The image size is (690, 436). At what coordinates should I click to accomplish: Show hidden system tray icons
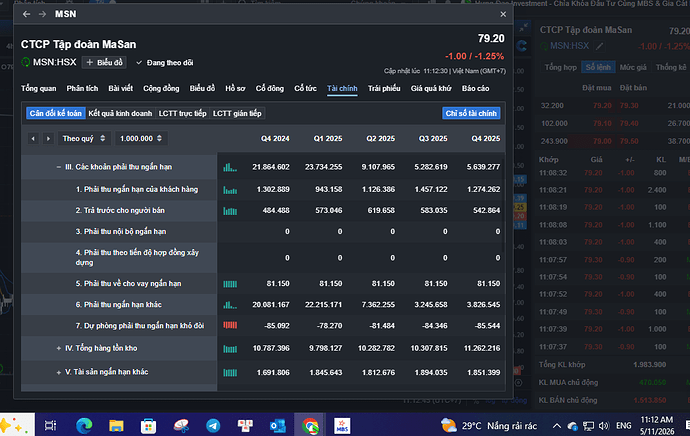click(556, 425)
